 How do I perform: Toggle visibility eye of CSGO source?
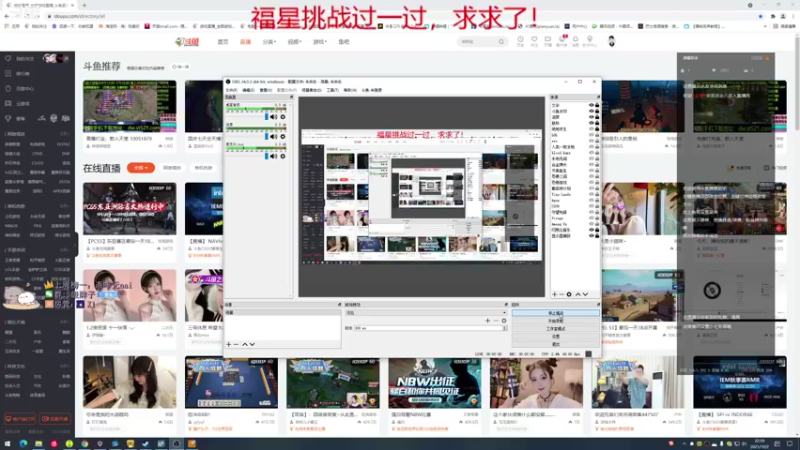[x=591, y=206]
